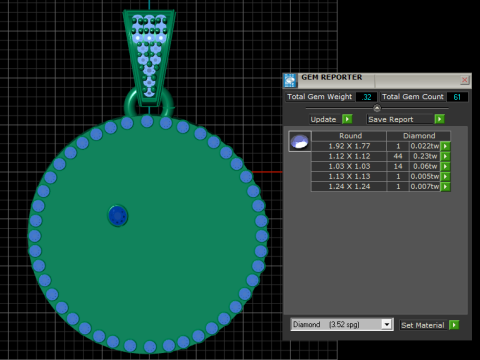Viewport: 480px width, 360px height.
Task: Click the 0.06tw weight cell
Action: coord(425,166)
